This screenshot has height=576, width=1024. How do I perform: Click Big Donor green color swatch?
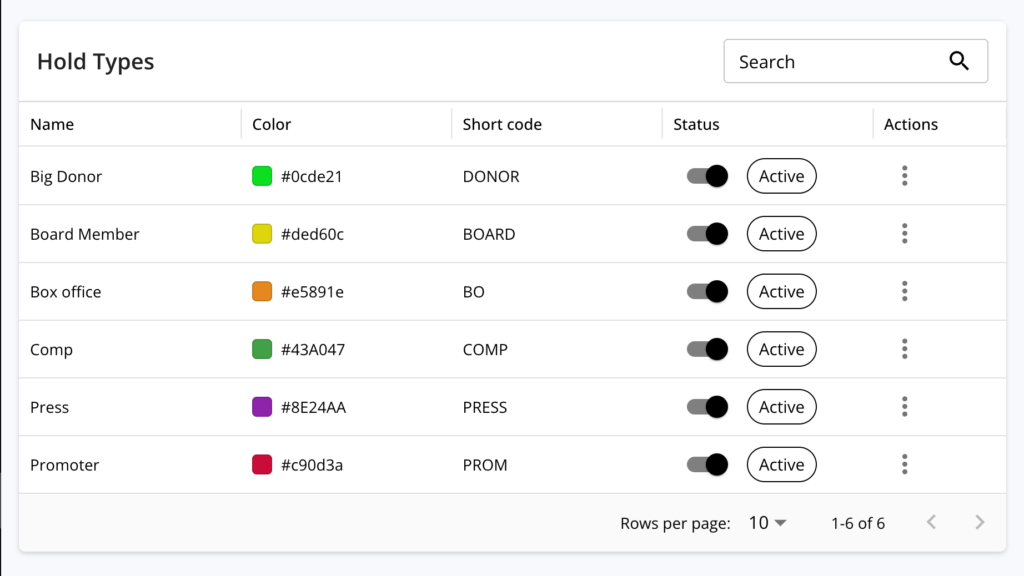[262, 176]
